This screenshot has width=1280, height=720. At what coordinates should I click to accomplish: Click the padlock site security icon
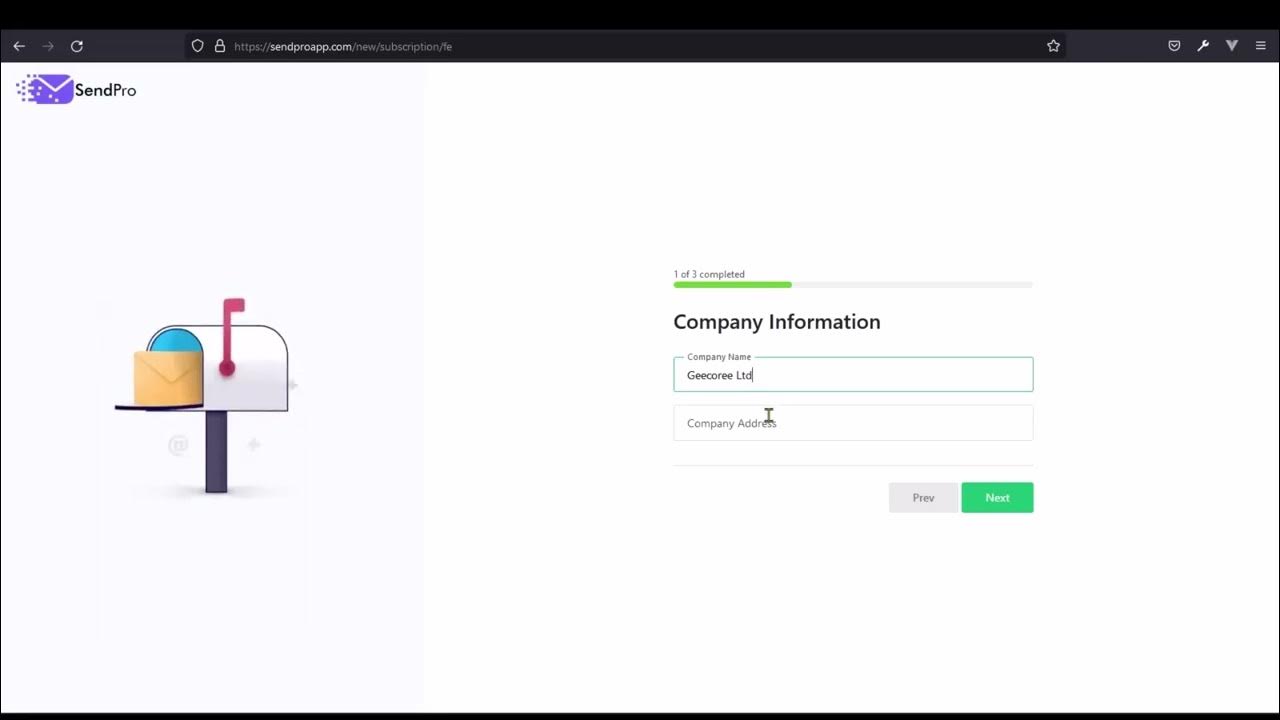point(220,46)
